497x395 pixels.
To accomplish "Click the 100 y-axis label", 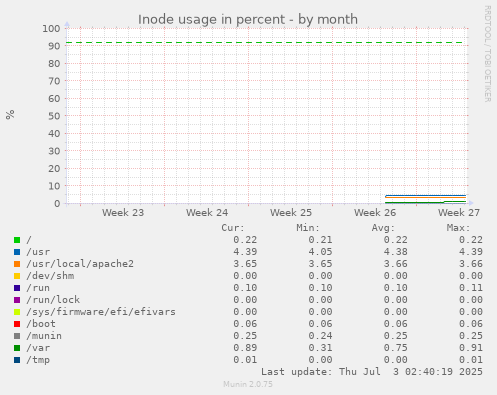I will pos(51,29).
